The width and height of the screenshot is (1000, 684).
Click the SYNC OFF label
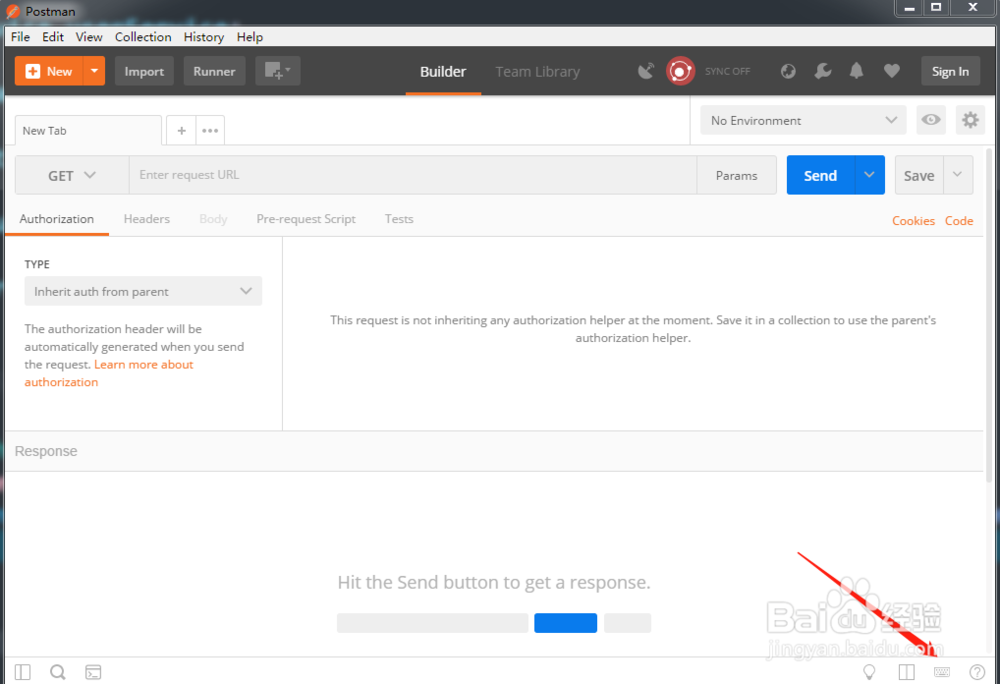728,71
